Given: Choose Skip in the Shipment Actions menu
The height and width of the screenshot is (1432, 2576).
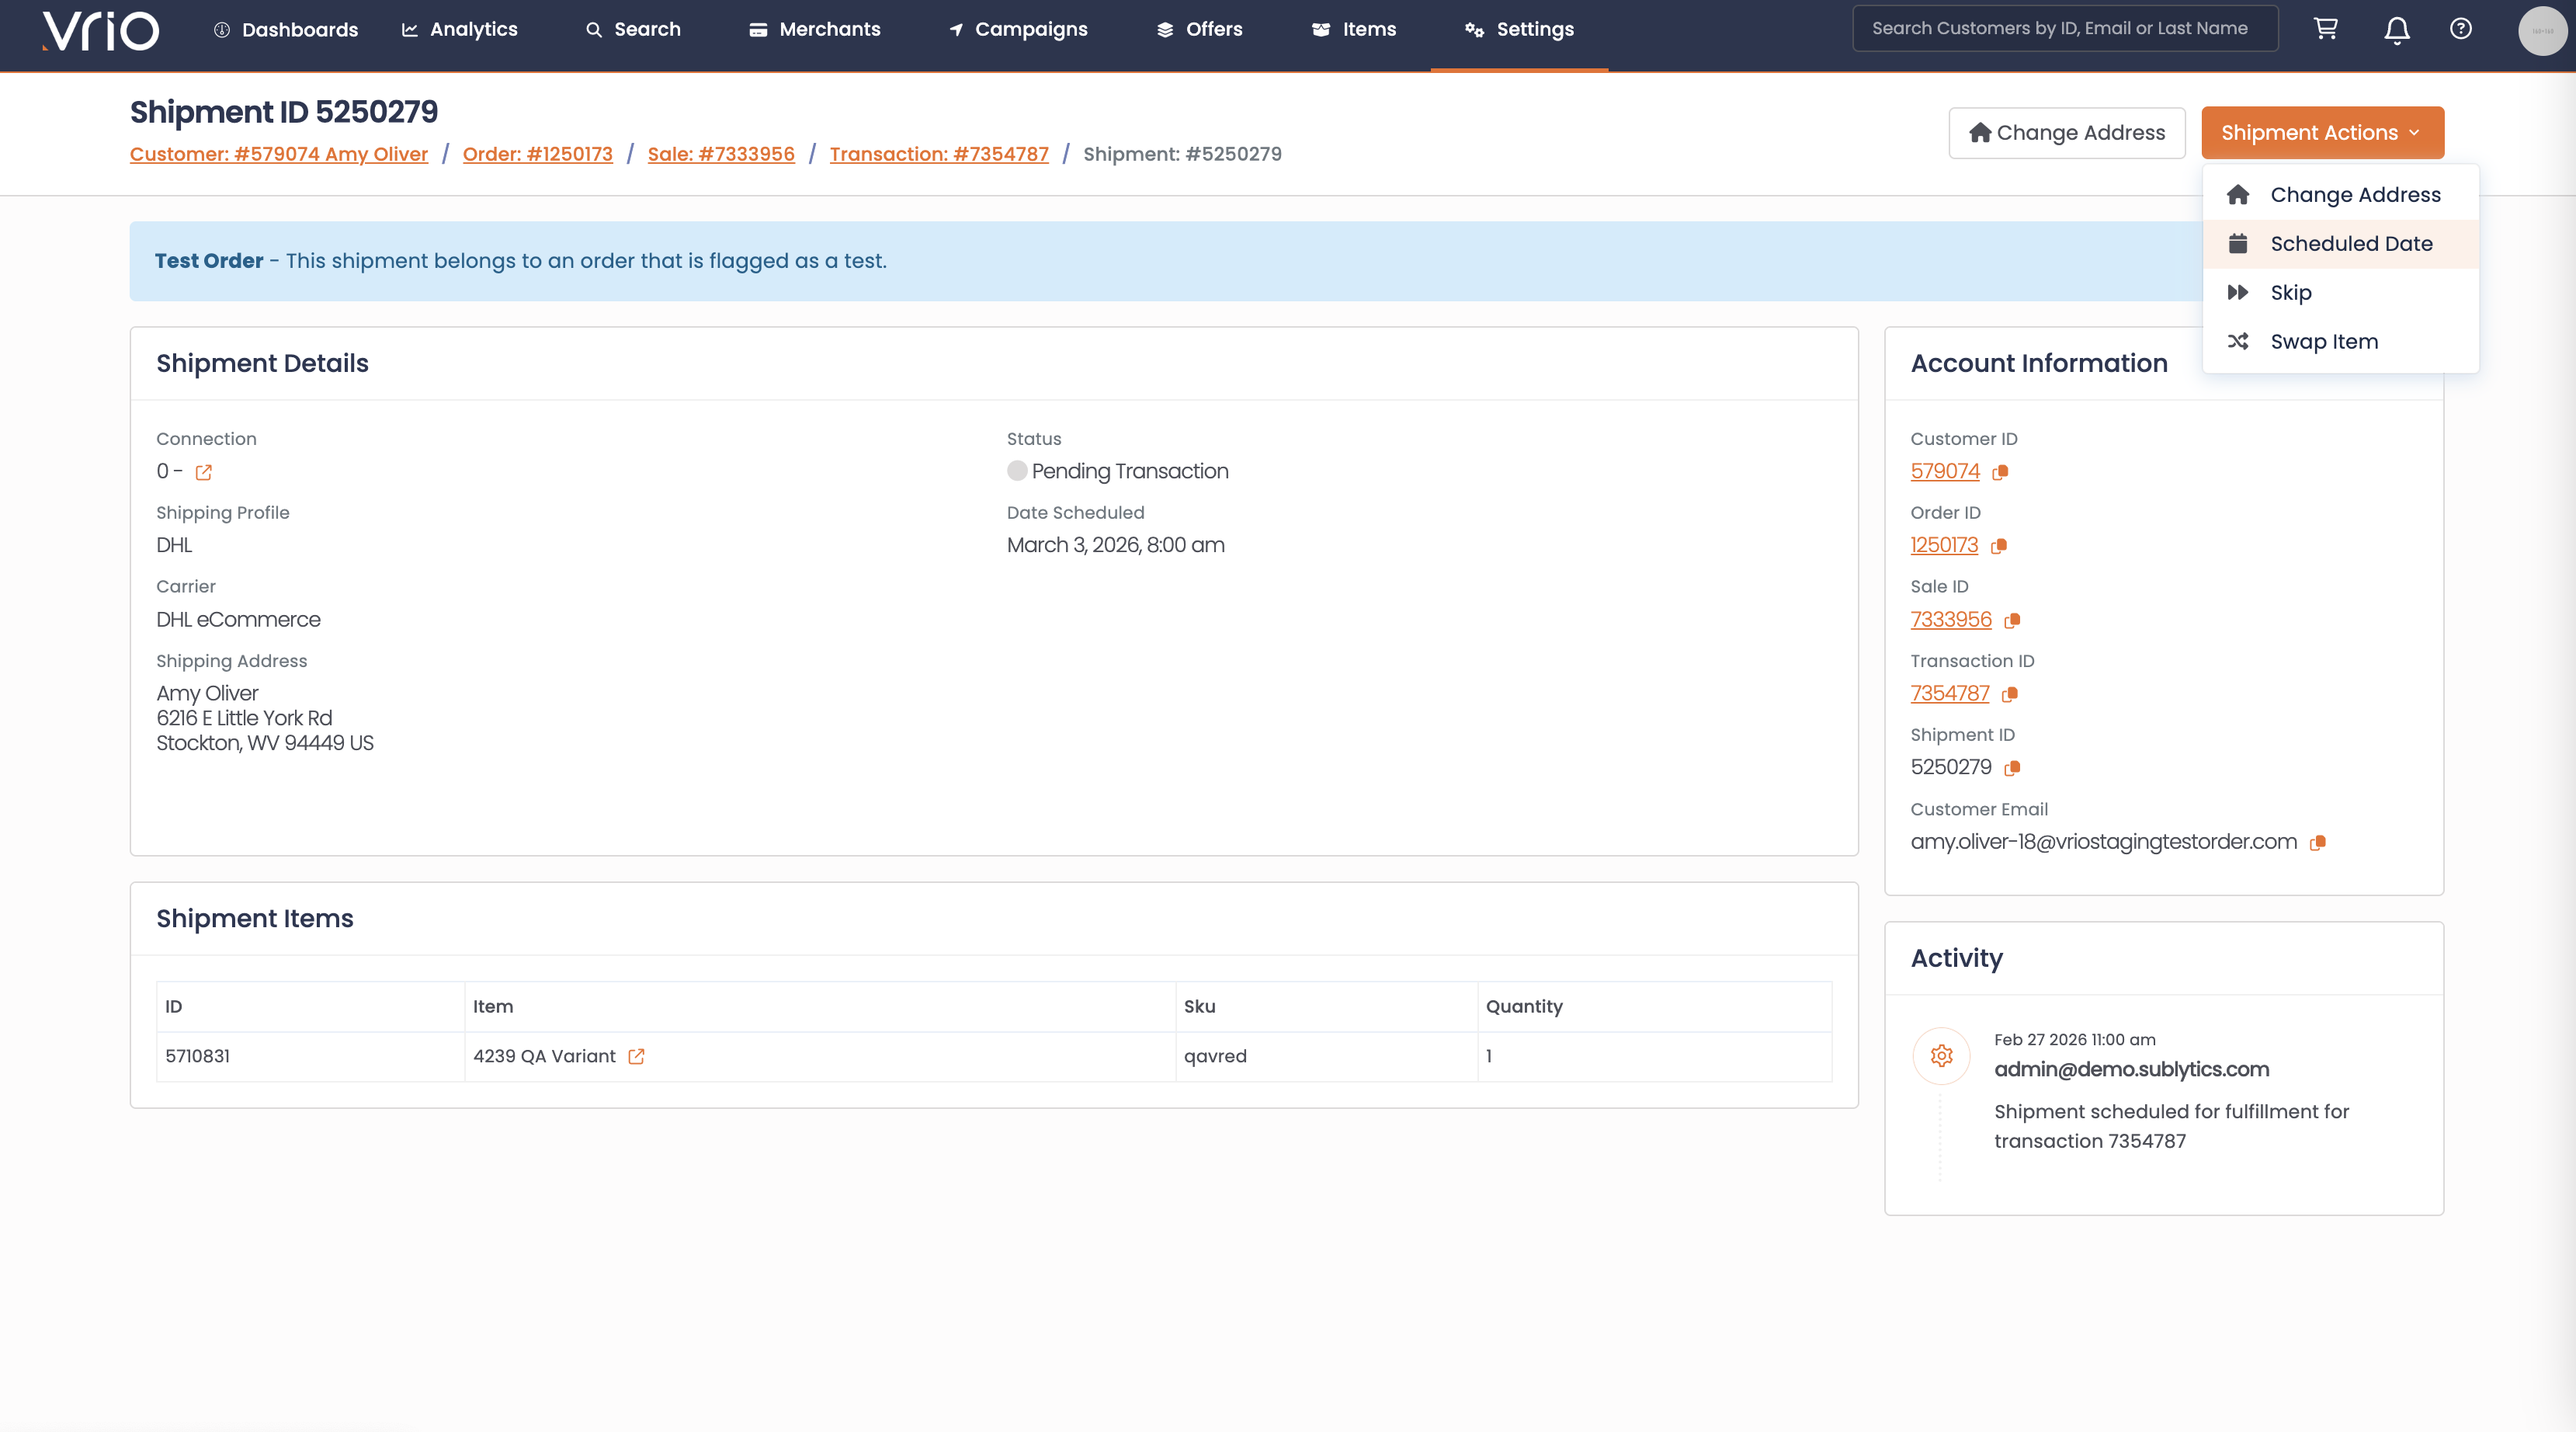Looking at the screenshot, I should point(2290,293).
